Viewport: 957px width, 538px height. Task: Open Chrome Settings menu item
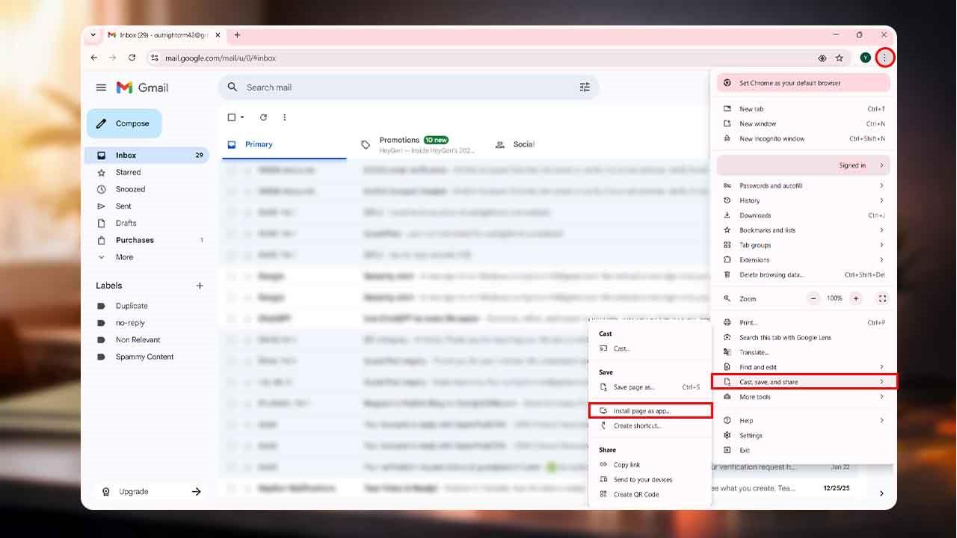click(x=804, y=435)
